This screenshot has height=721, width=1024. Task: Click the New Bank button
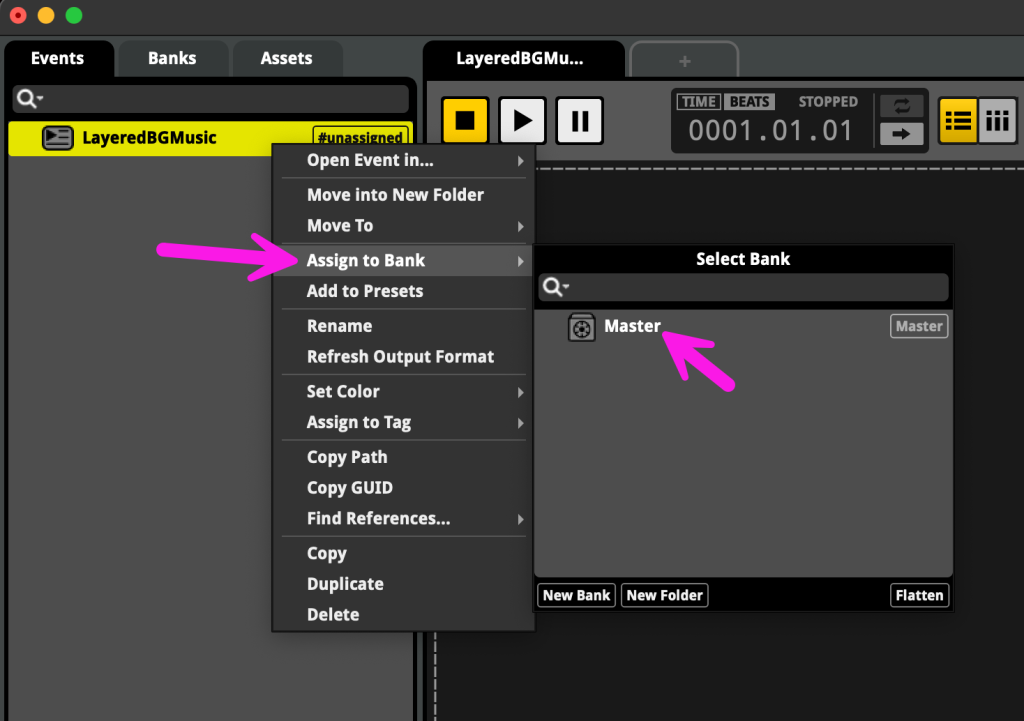[576, 595]
